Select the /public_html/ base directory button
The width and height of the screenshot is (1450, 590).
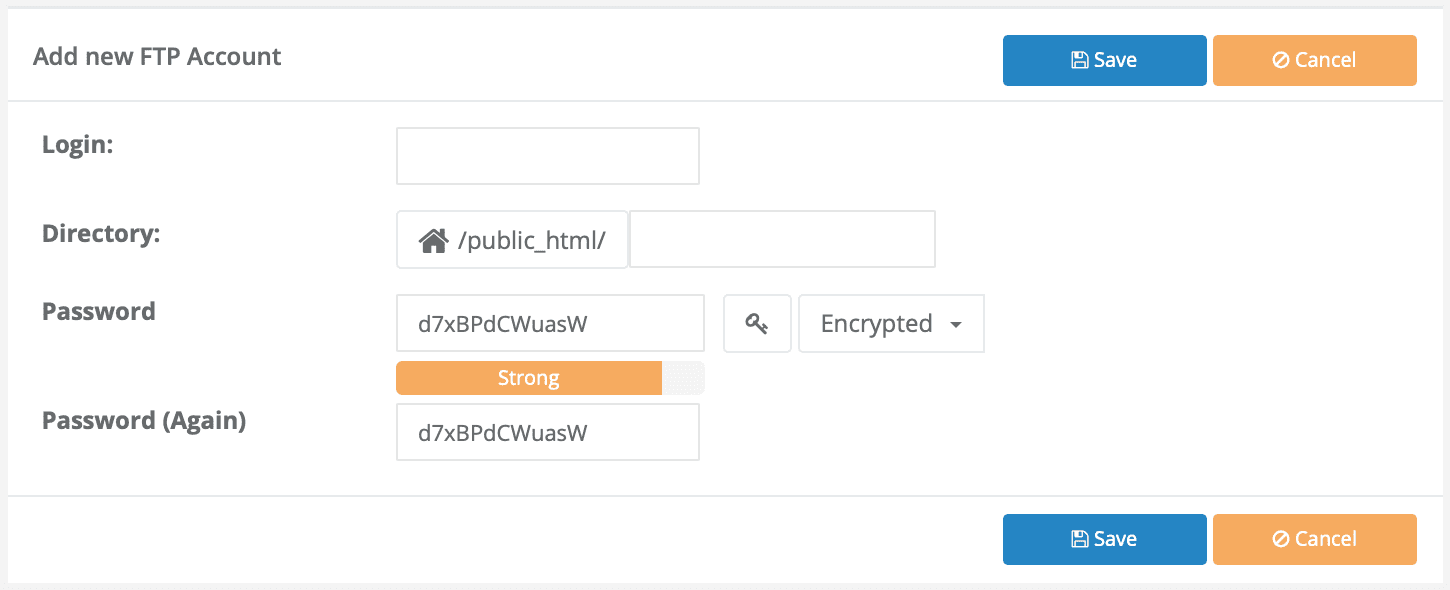click(x=512, y=238)
